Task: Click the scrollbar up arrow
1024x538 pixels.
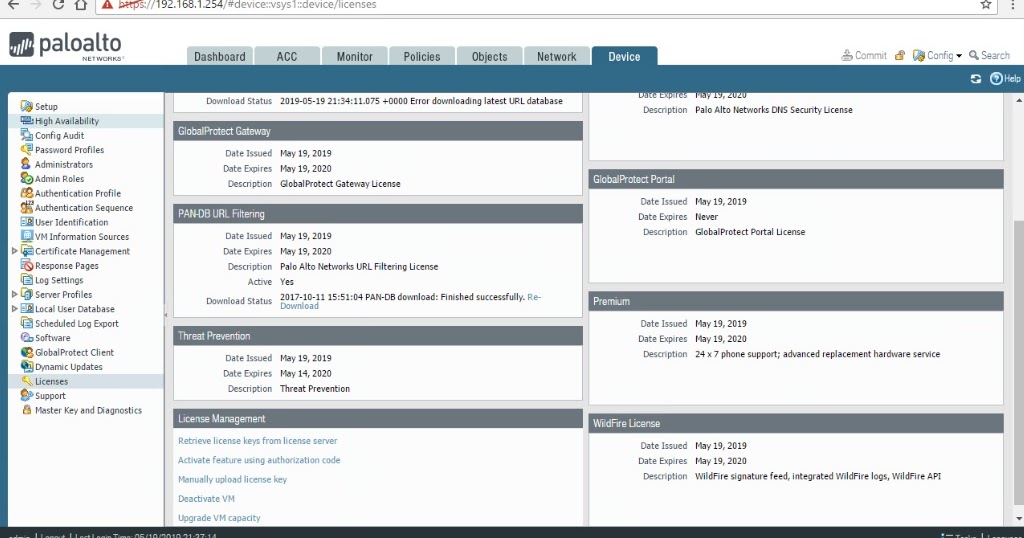Action: pos(1019,101)
